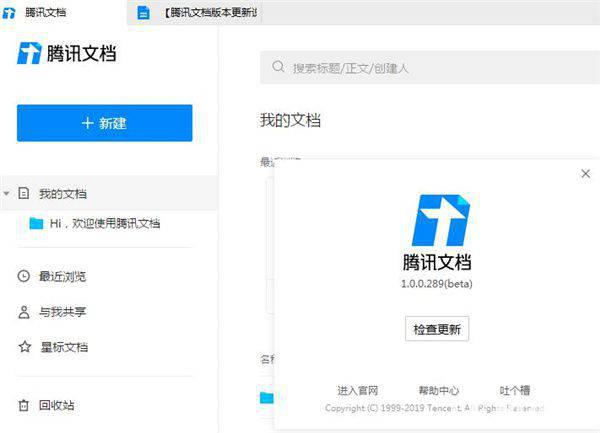
Task: Click the Tencent Docs icon in first tab
Action: 9,13
